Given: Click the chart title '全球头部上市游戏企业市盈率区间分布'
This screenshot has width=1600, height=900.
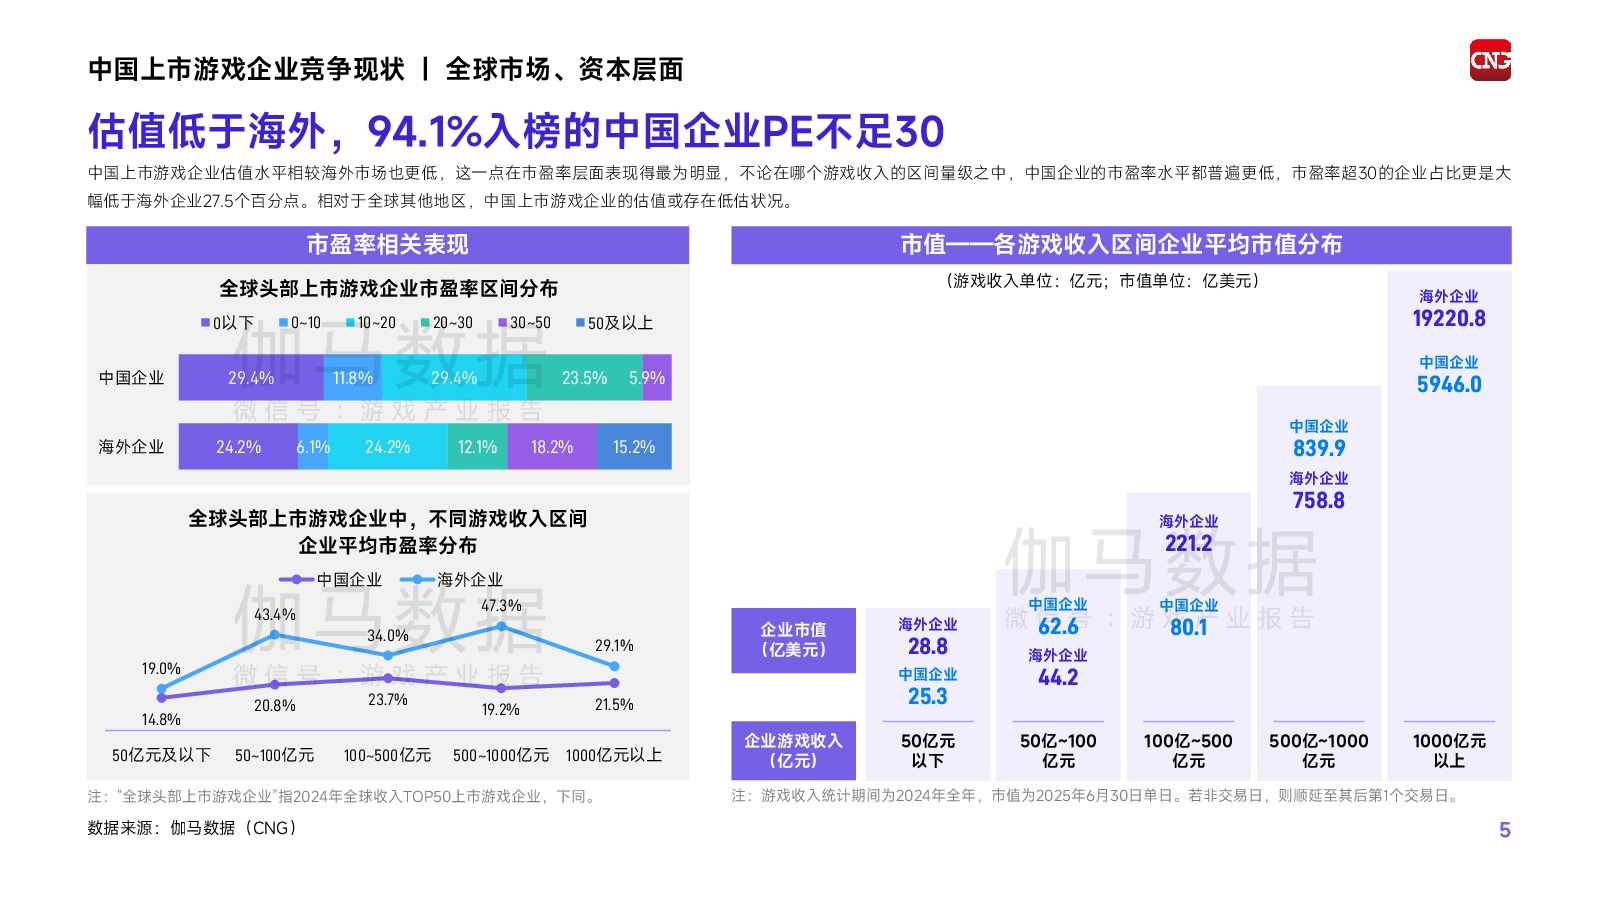Looking at the screenshot, I should (x=388, y=289).
